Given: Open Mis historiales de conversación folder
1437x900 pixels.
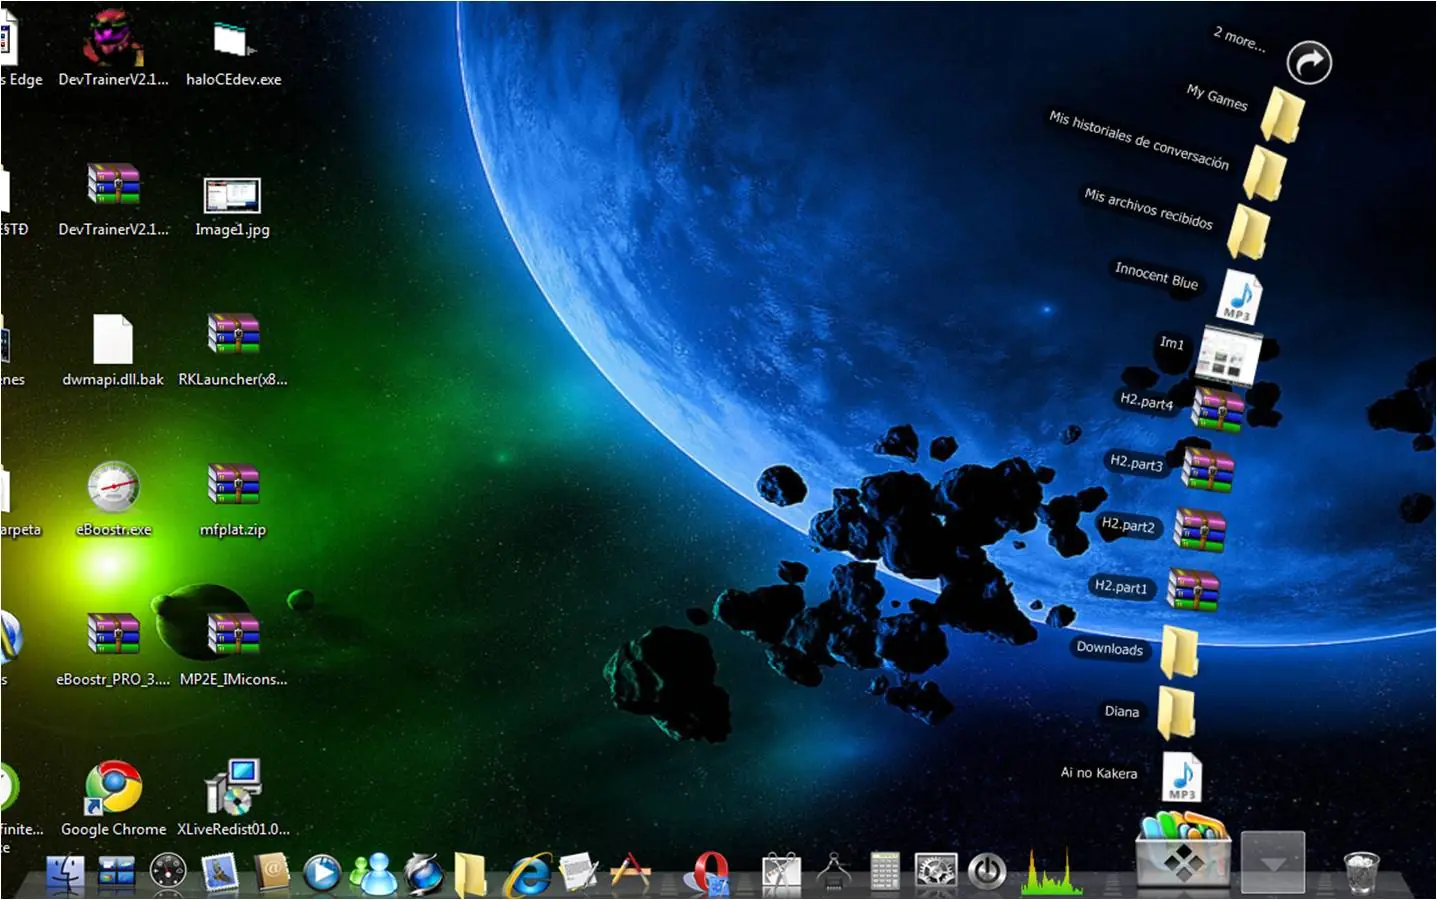Looking at the screenshot, I should (1265, 173).
